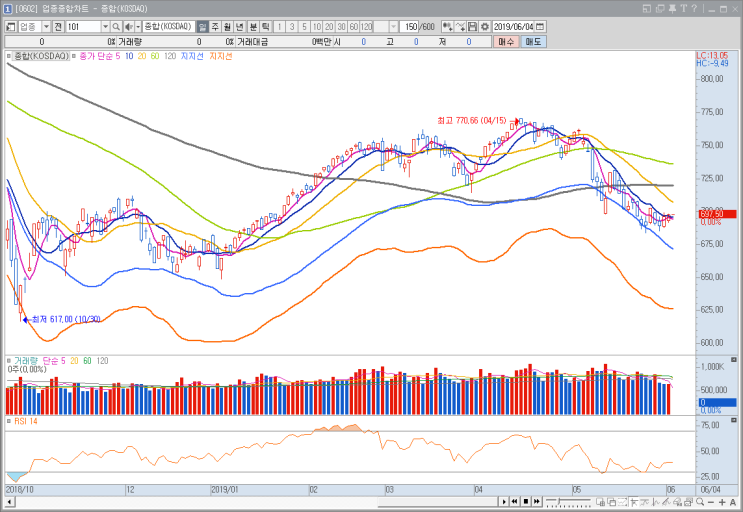
Task: Click the 5-day moving average legend number
Action: [118, 56]
